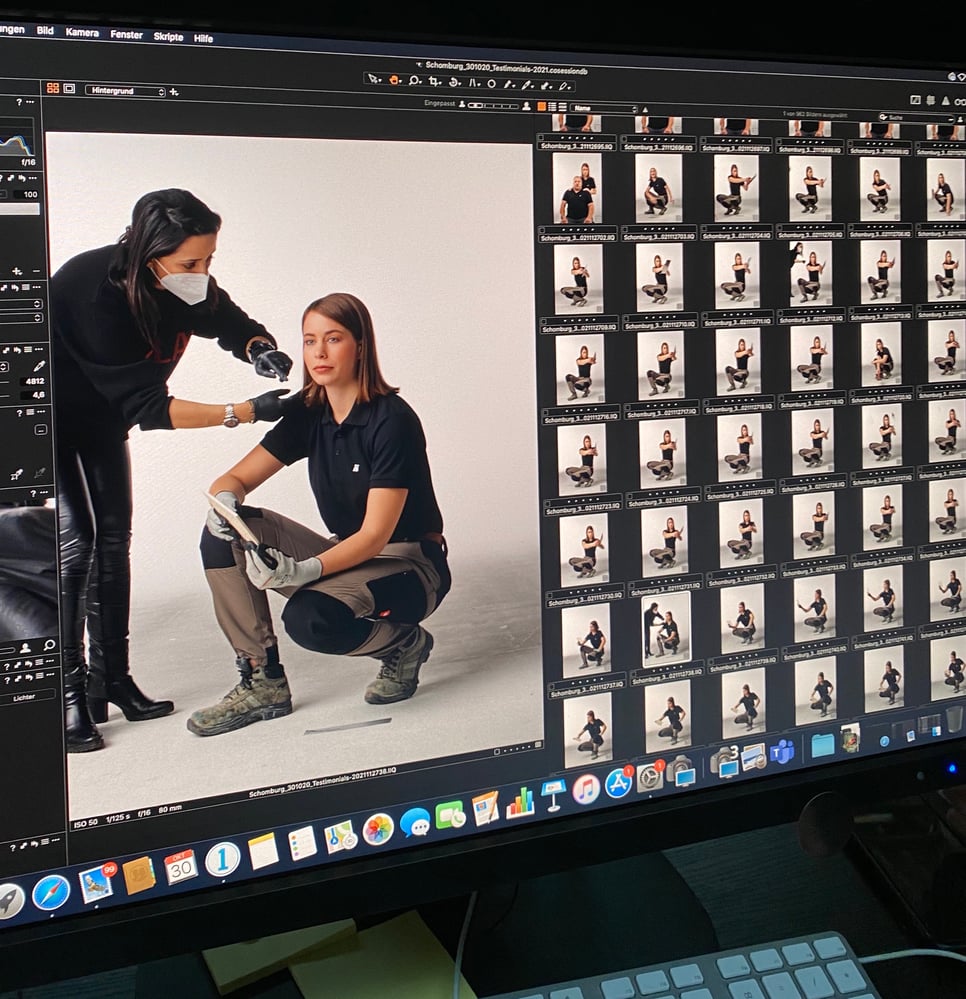Viewport: 966px width, 999px height.
Task: Open the Photos app in the Dock
Action: tap(378, 830)
